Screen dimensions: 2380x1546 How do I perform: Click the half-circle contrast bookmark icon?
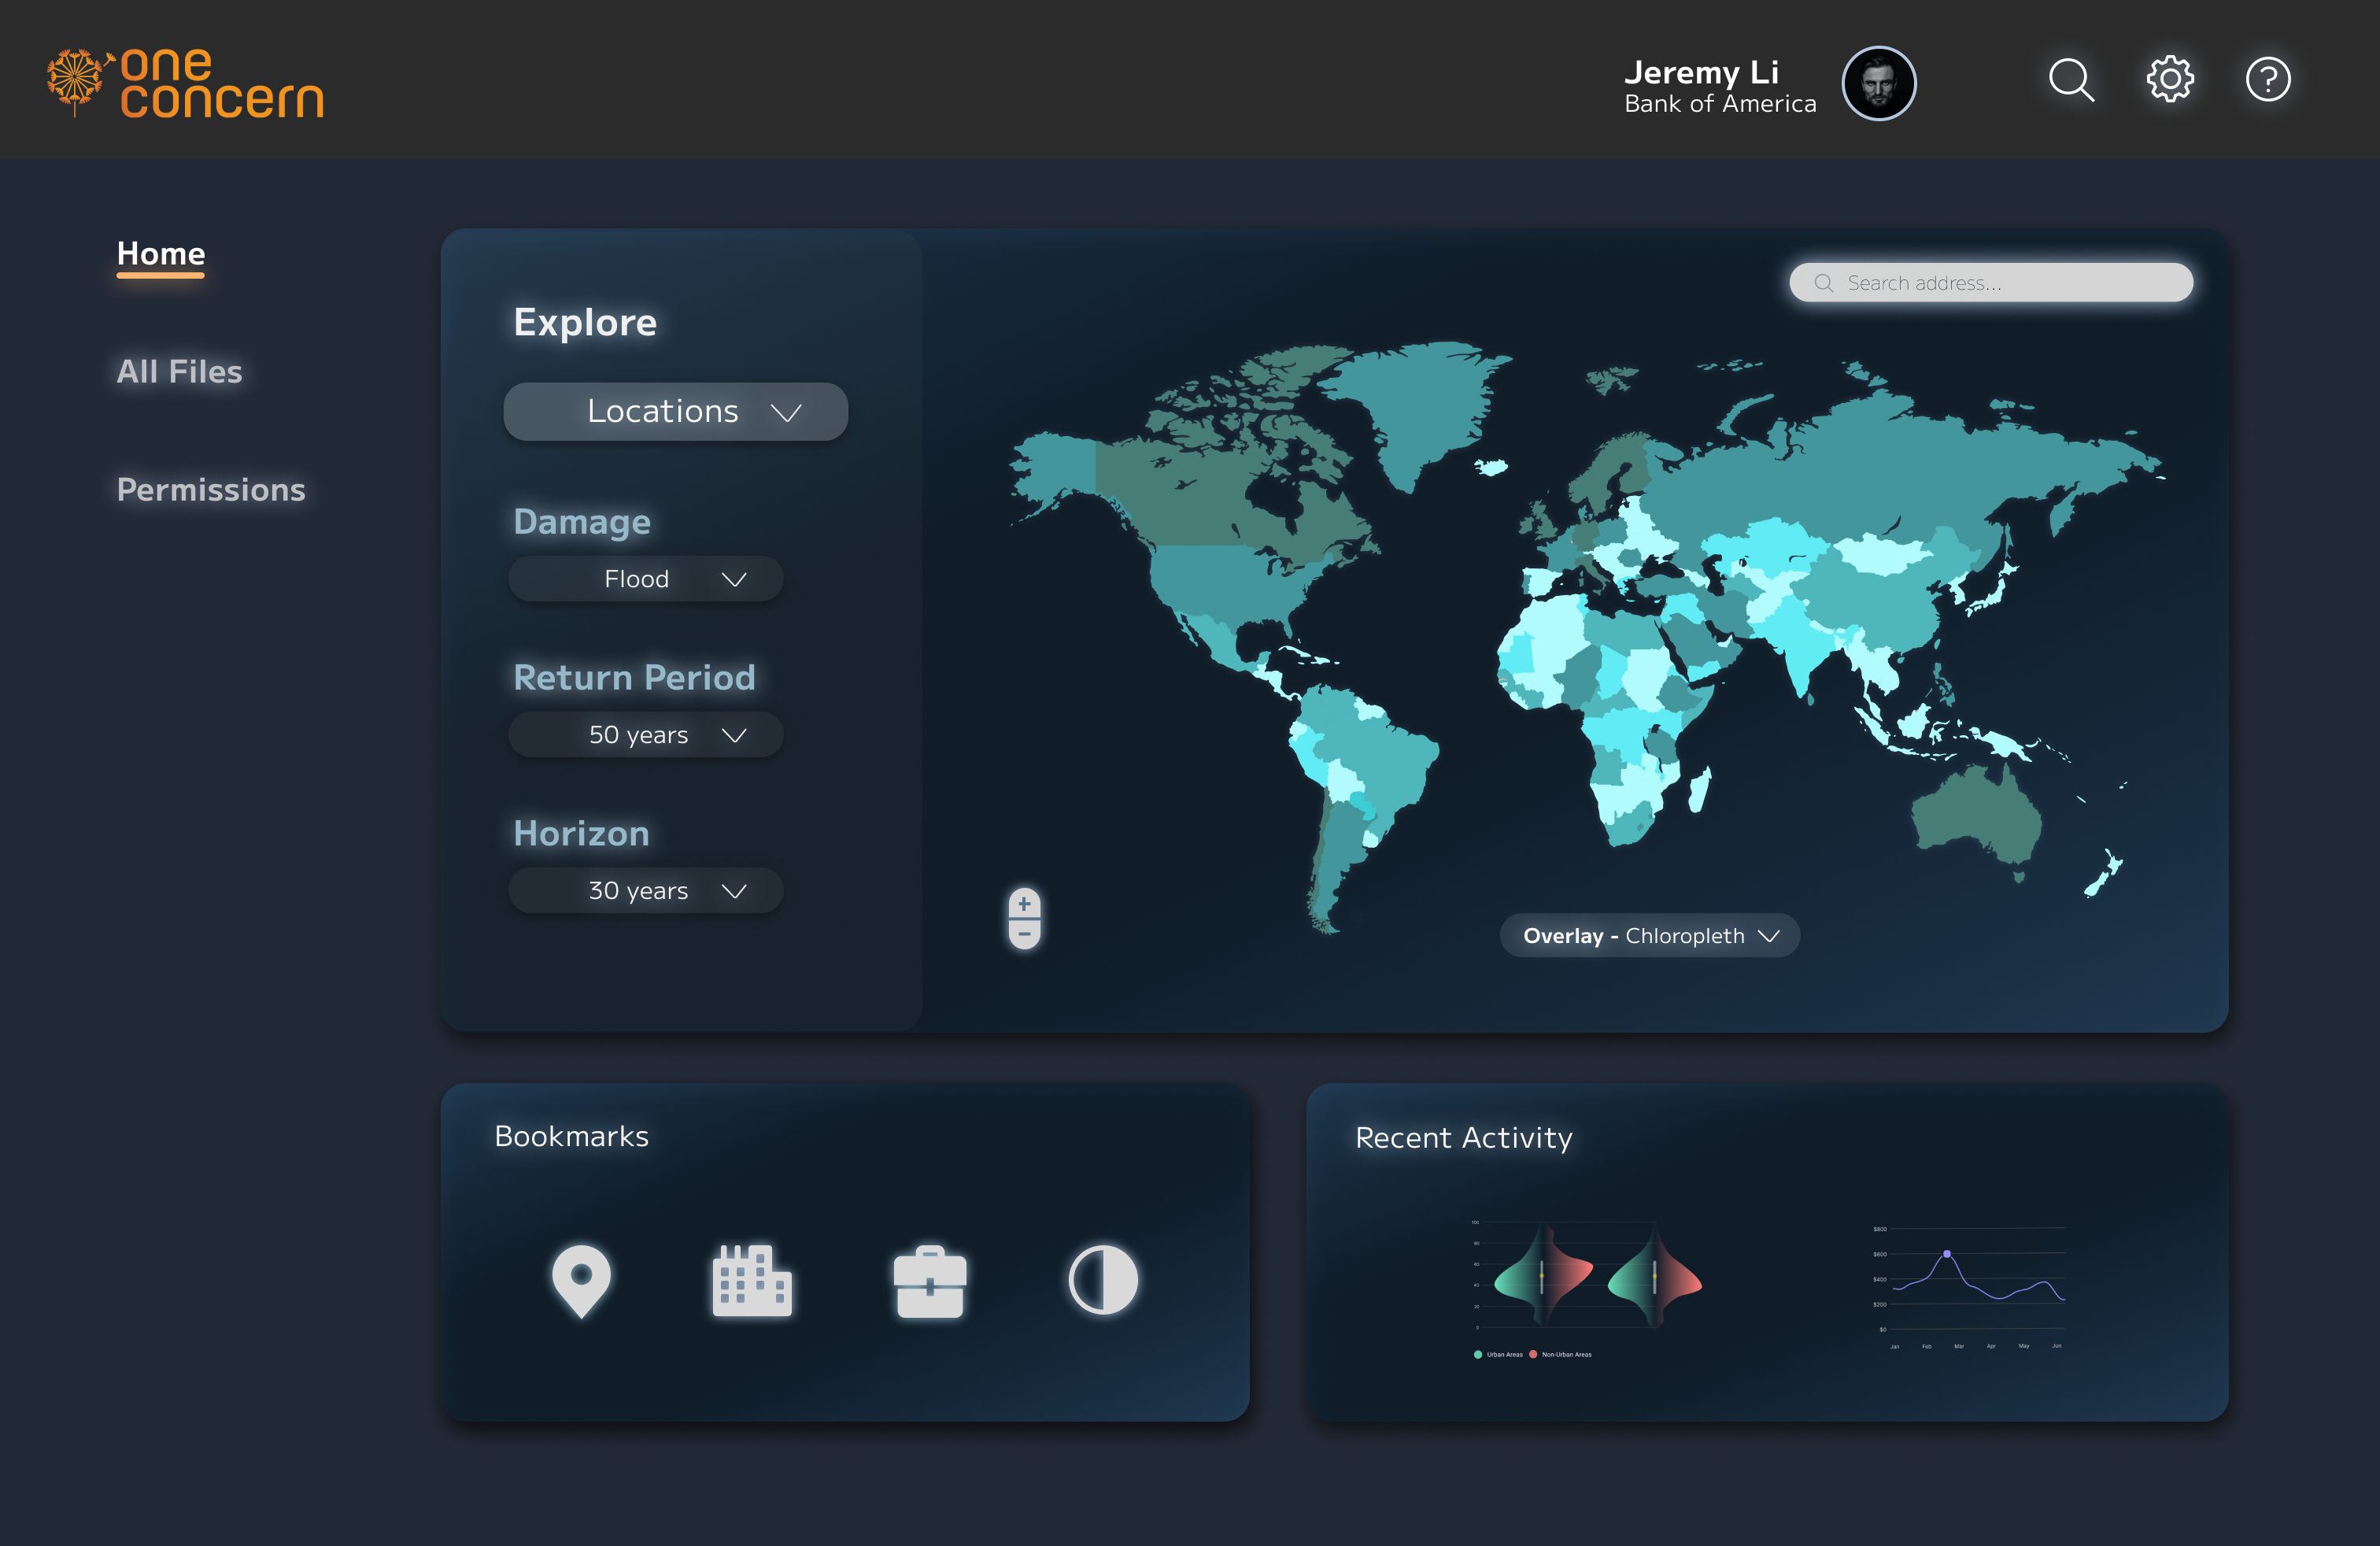coord(1103,1280)
